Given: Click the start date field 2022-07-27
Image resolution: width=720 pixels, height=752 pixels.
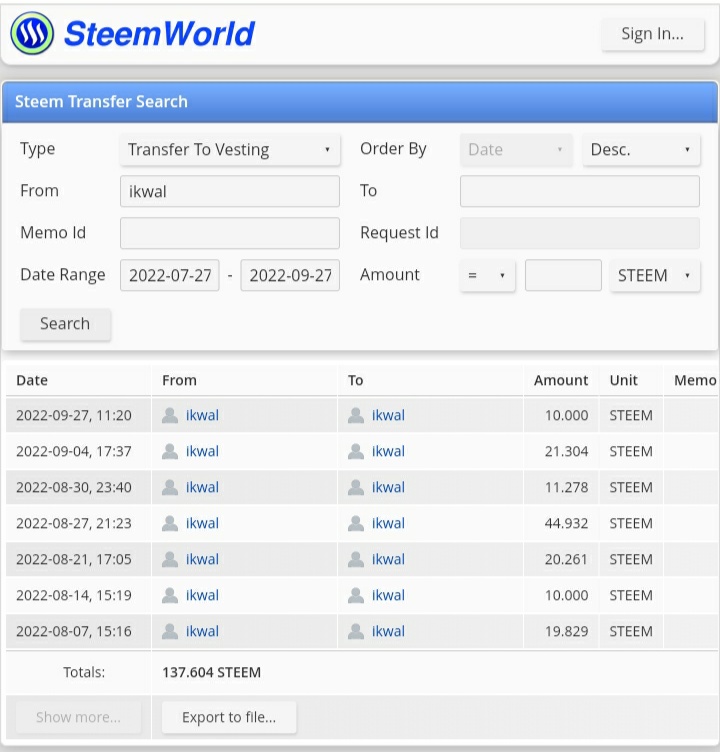Looking at the screenshot, I should (x=170, y=275).
